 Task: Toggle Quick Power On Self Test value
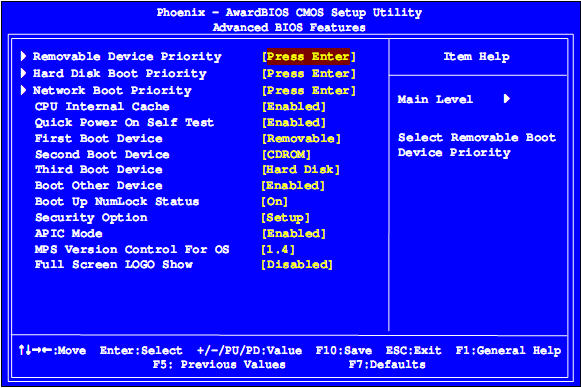click(294, 123)
